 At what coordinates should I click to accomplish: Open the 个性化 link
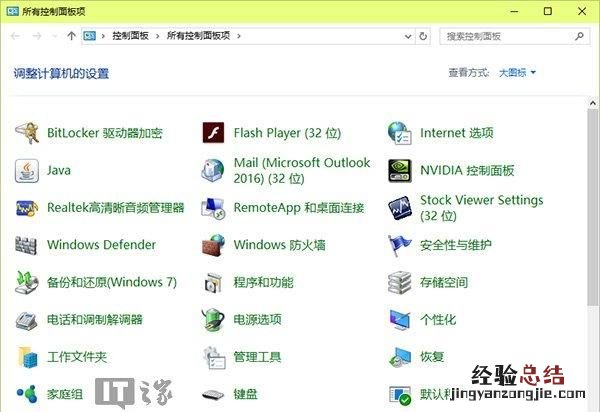(x=438, y=320)
